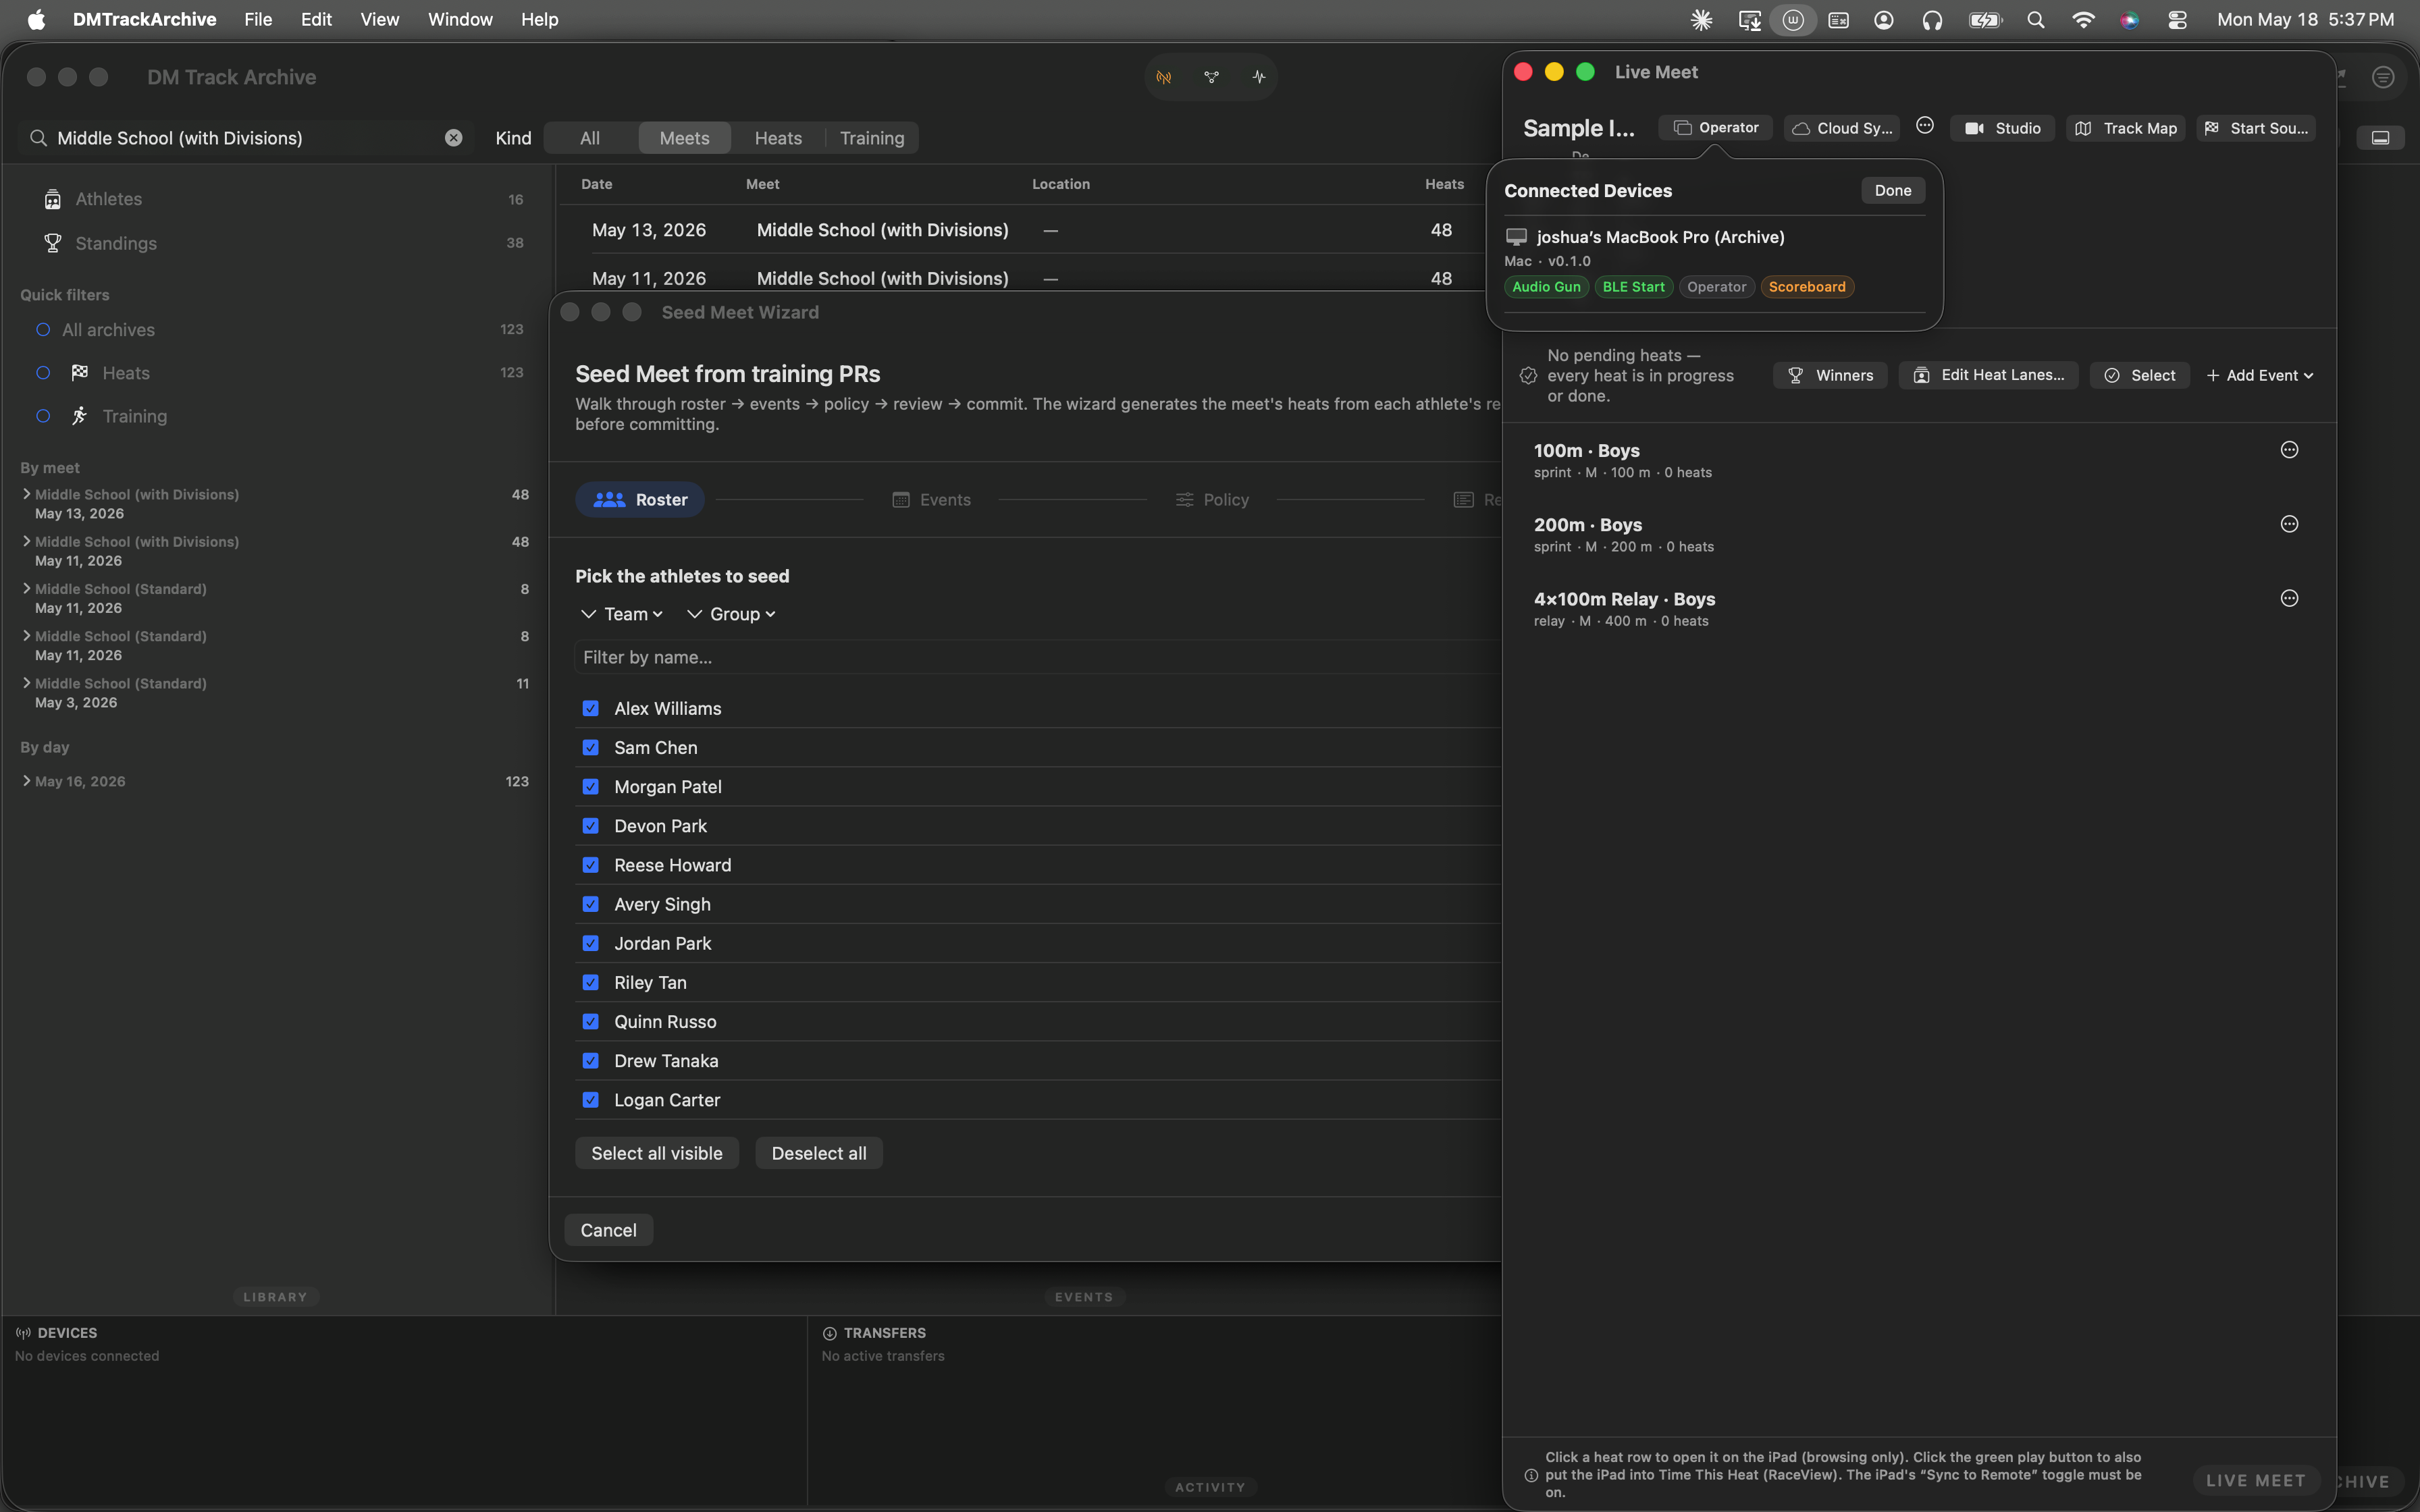The width and height of the screenshot is (2420, 1512).
Task: Click the Filter by name field
Action: click(x=1038, y=657)
